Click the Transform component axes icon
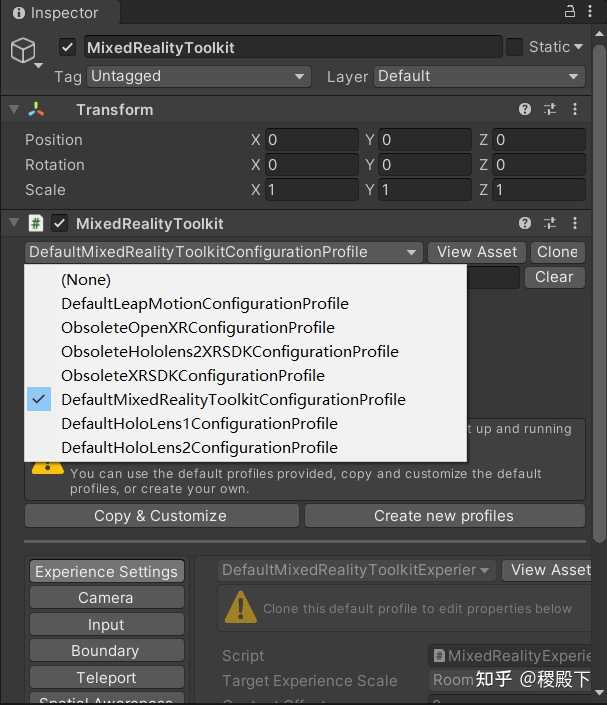 (x=36, y=110)
